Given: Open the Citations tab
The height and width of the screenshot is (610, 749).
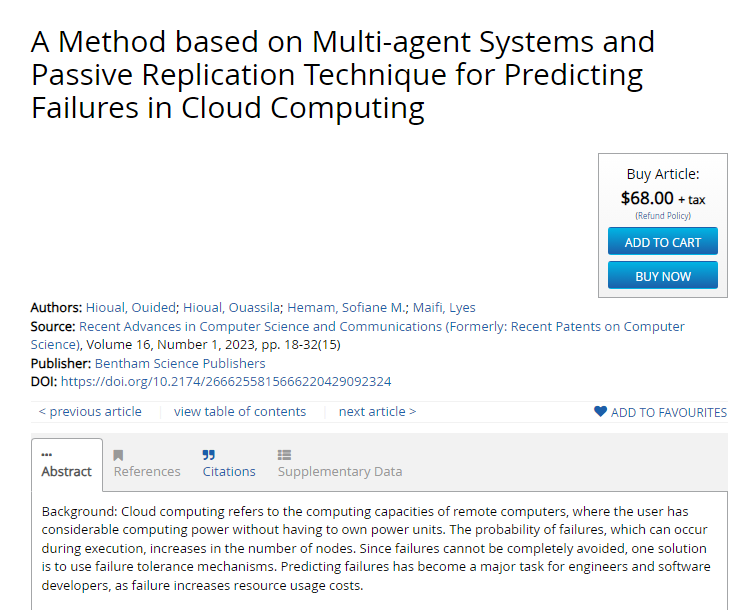Looking at the screenshot, I should pyautogui.click(x=229, y=471).
